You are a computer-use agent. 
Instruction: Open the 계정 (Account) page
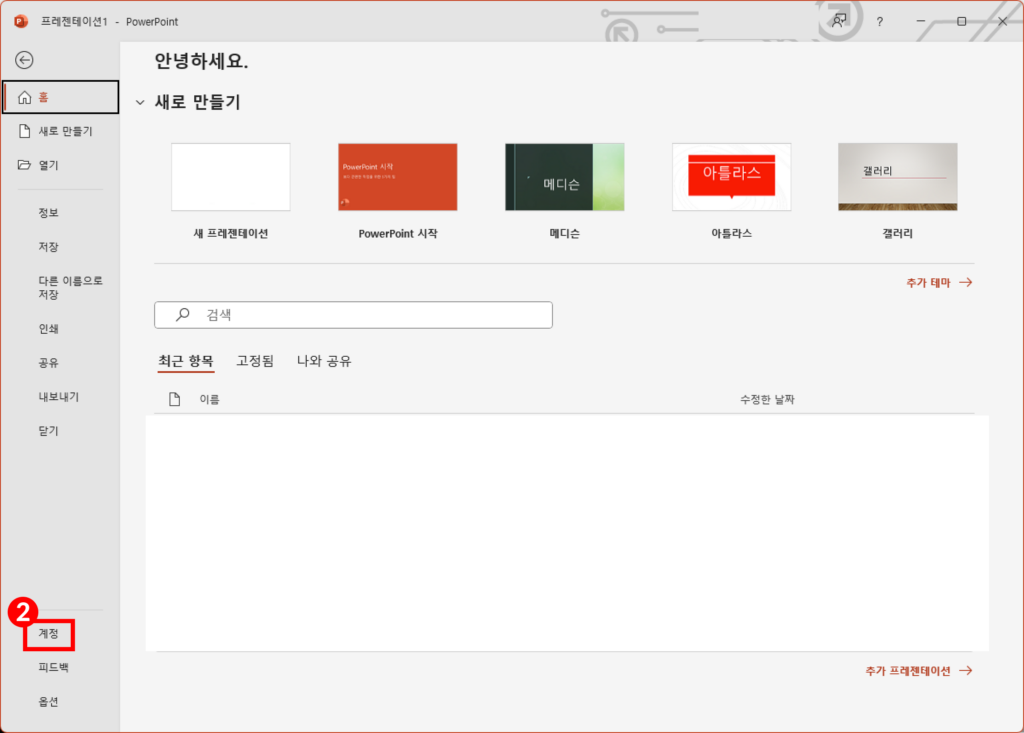49,634
